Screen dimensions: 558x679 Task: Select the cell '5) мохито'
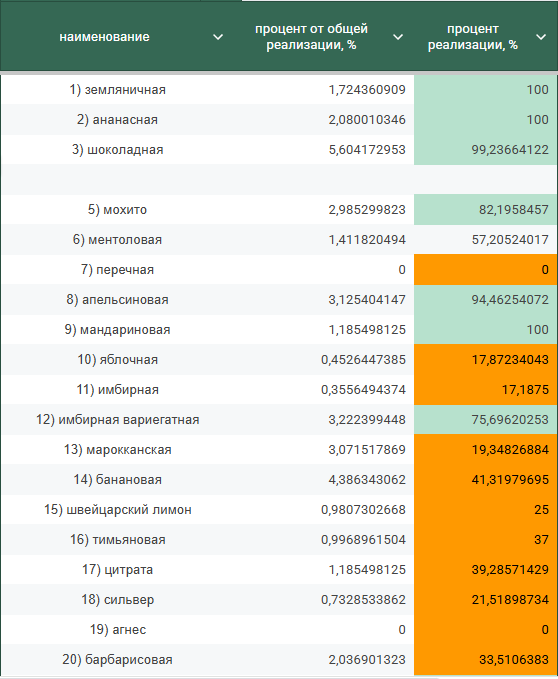[x=117, y=210]
